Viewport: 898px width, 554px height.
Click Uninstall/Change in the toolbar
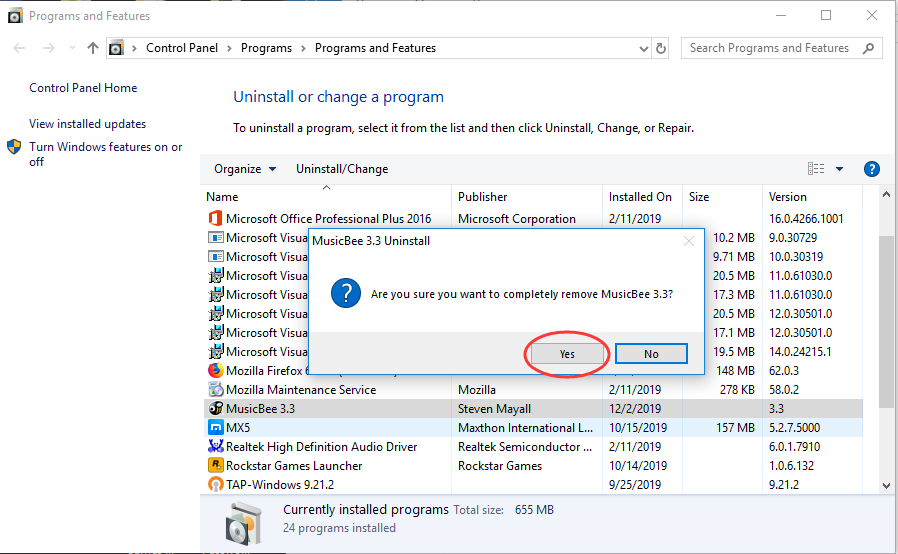pyautogui.click(x=342, y=169)
